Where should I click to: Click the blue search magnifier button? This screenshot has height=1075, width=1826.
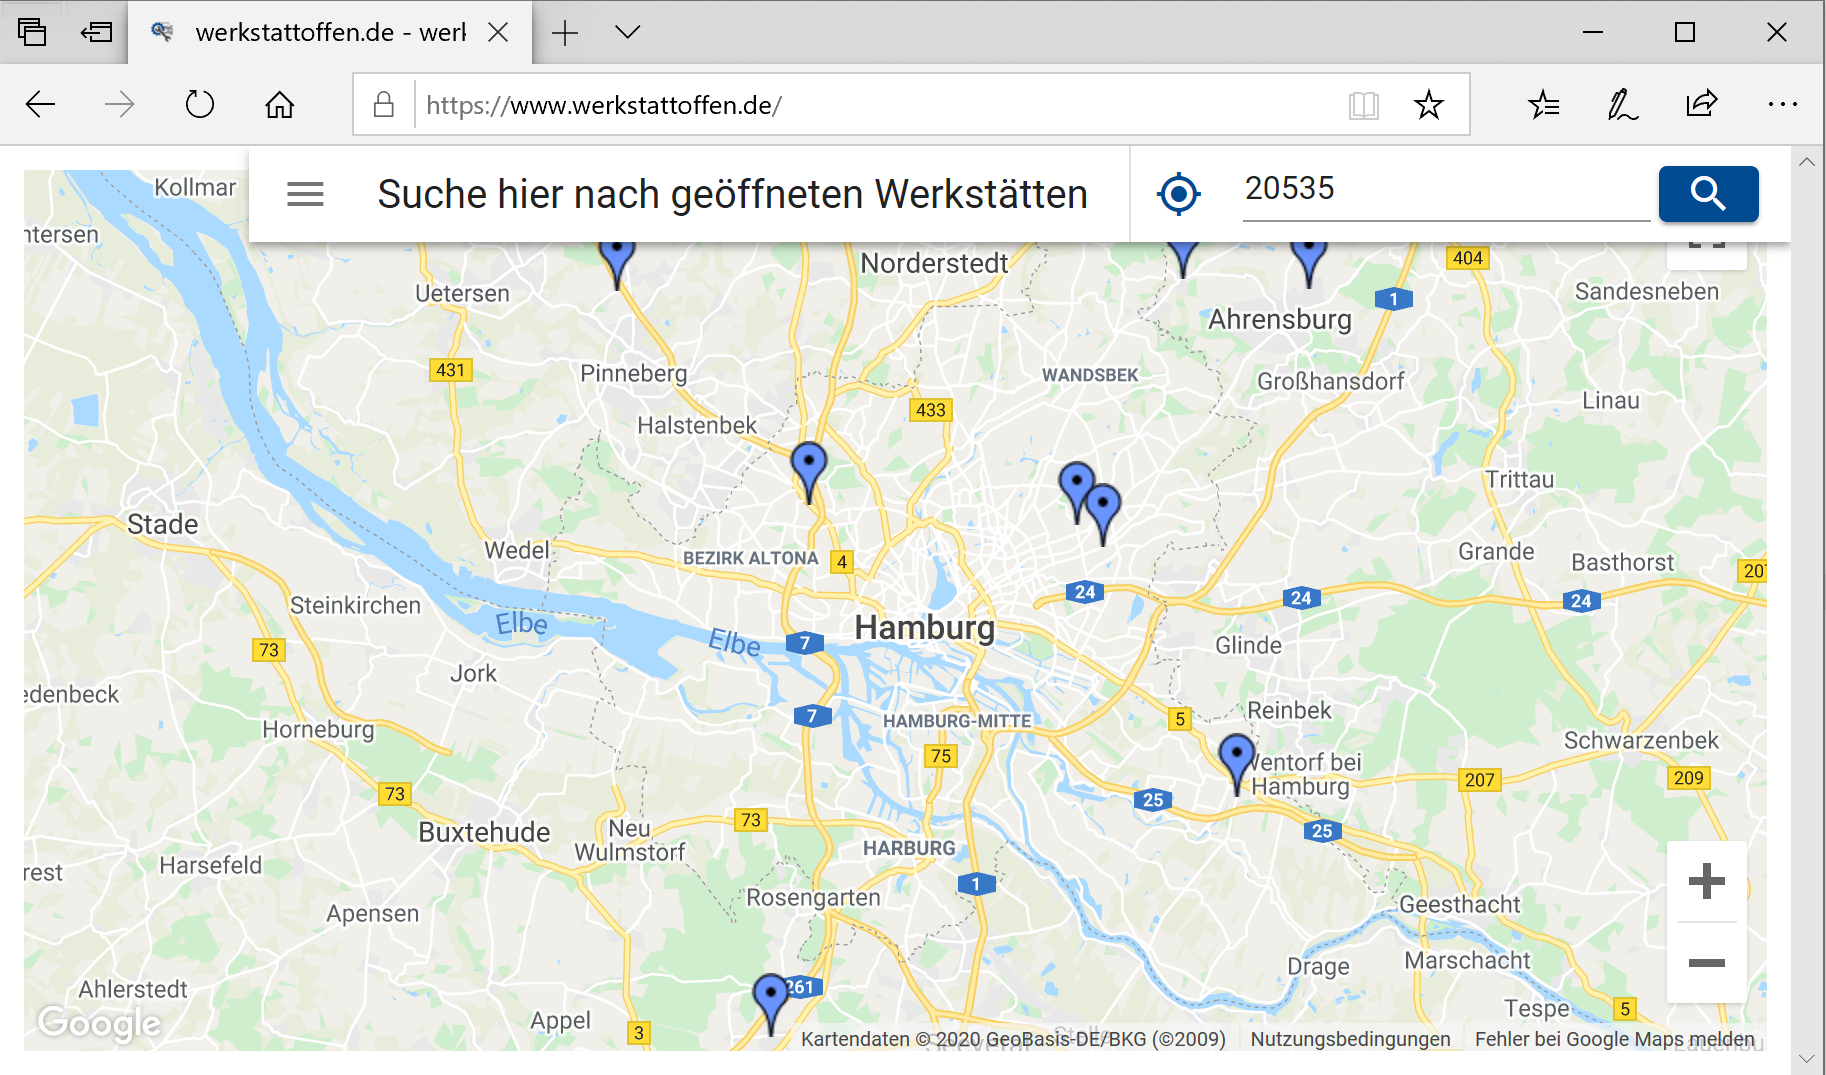pyautogui.click(x=1708, y=194)
